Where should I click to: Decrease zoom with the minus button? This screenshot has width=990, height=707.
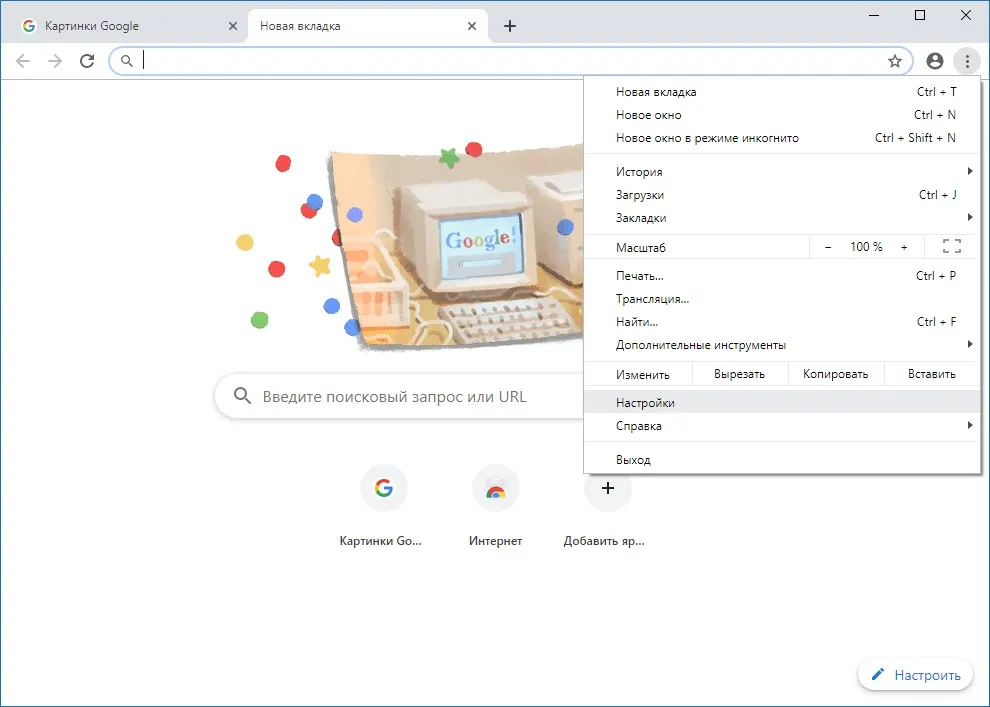[828, 247]
